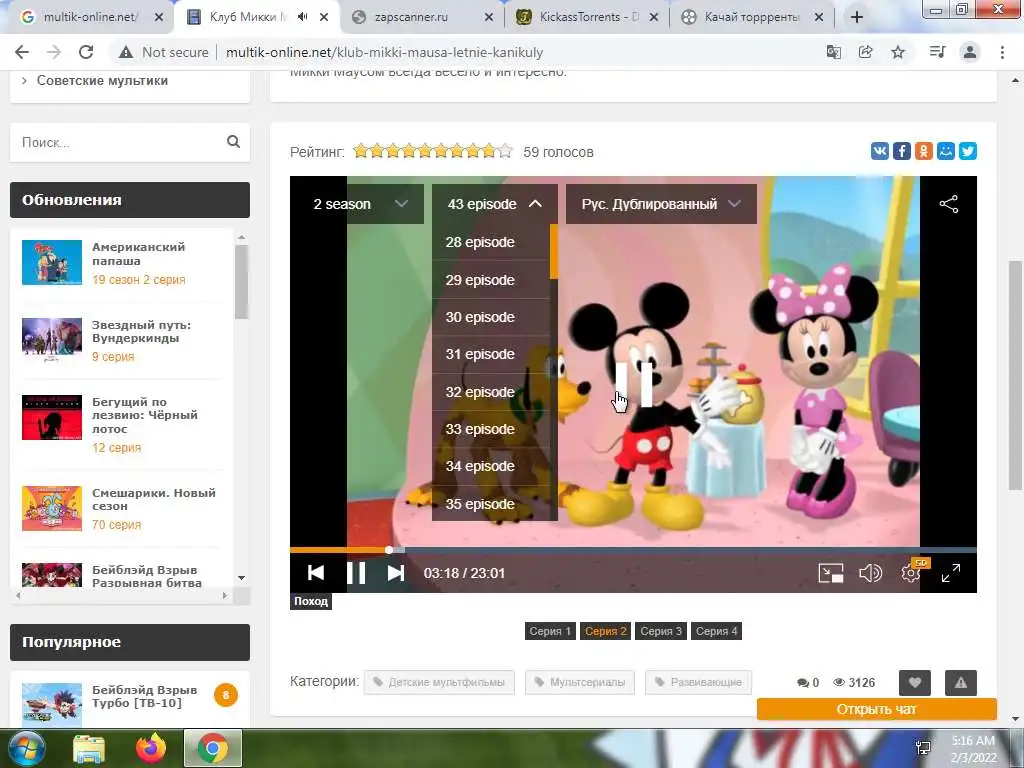1024x768 pixels.
Task: Open Chrome profile avatar
Action: [970, 52]
